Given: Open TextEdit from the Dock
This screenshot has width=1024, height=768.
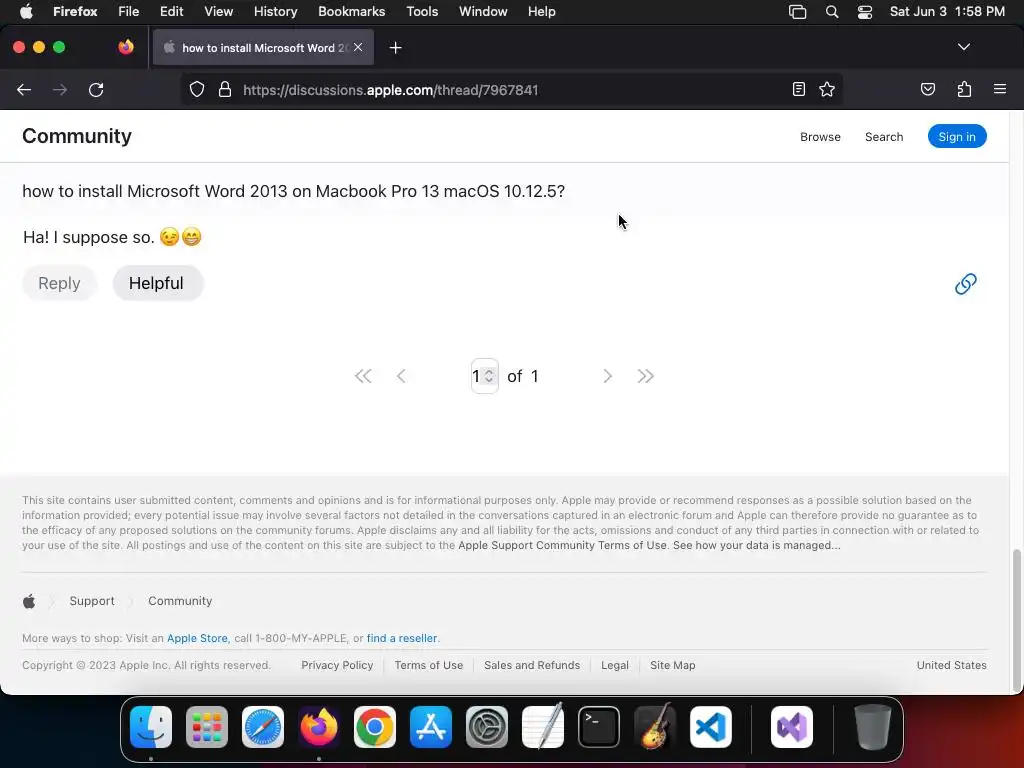Looking at the screenshot, I should [543, 727].
